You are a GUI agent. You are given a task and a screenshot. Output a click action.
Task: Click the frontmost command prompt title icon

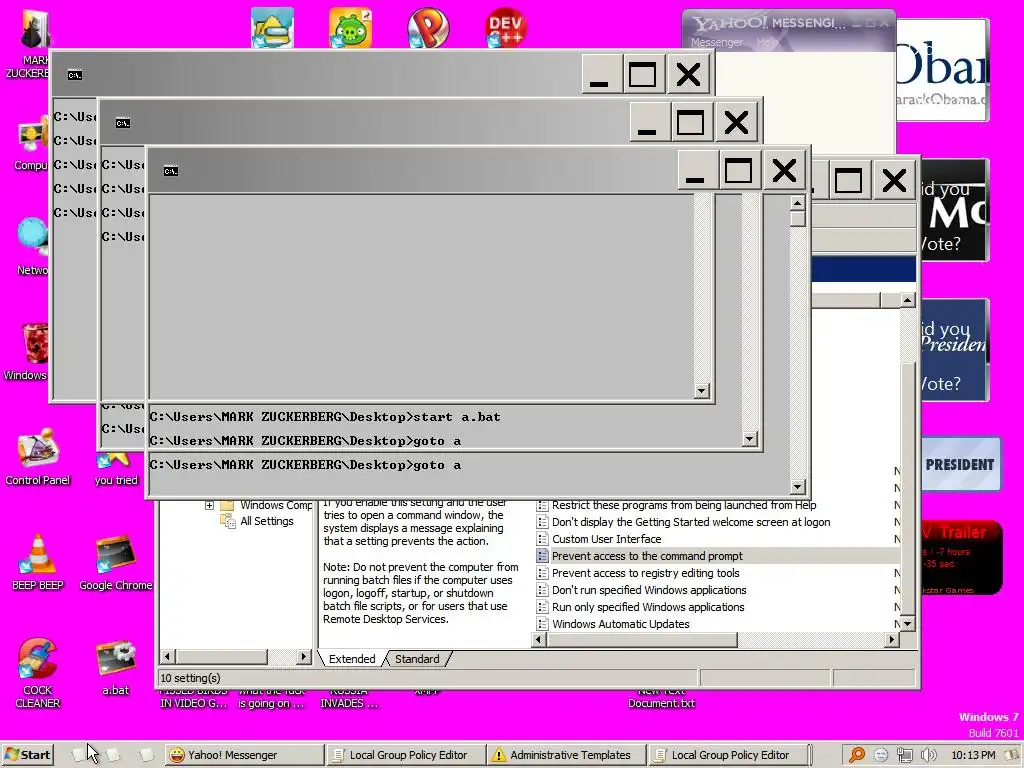click(170, 171)
